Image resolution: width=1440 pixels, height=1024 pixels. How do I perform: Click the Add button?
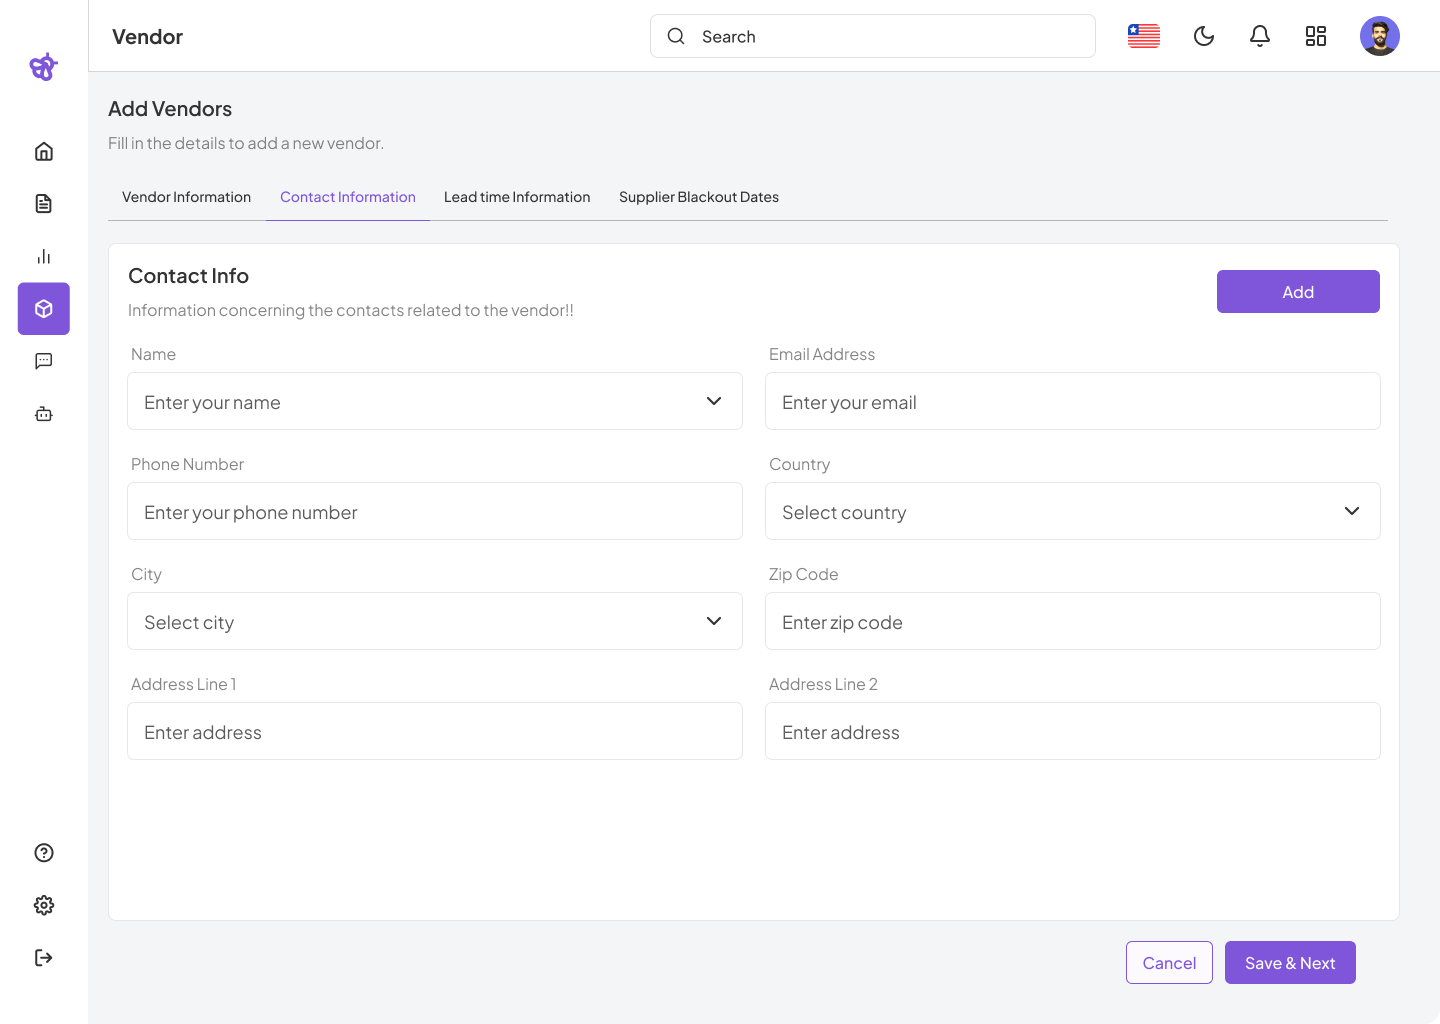1298,292
